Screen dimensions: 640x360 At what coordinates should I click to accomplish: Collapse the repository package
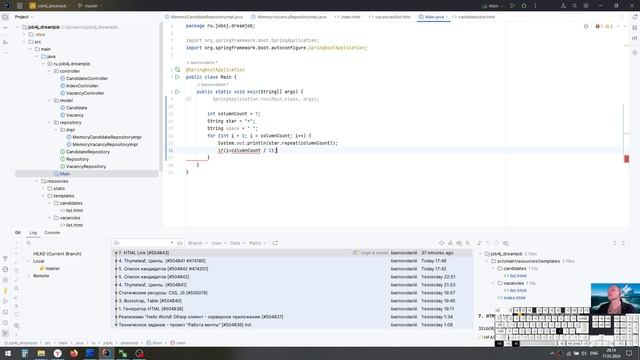[50, 122]
